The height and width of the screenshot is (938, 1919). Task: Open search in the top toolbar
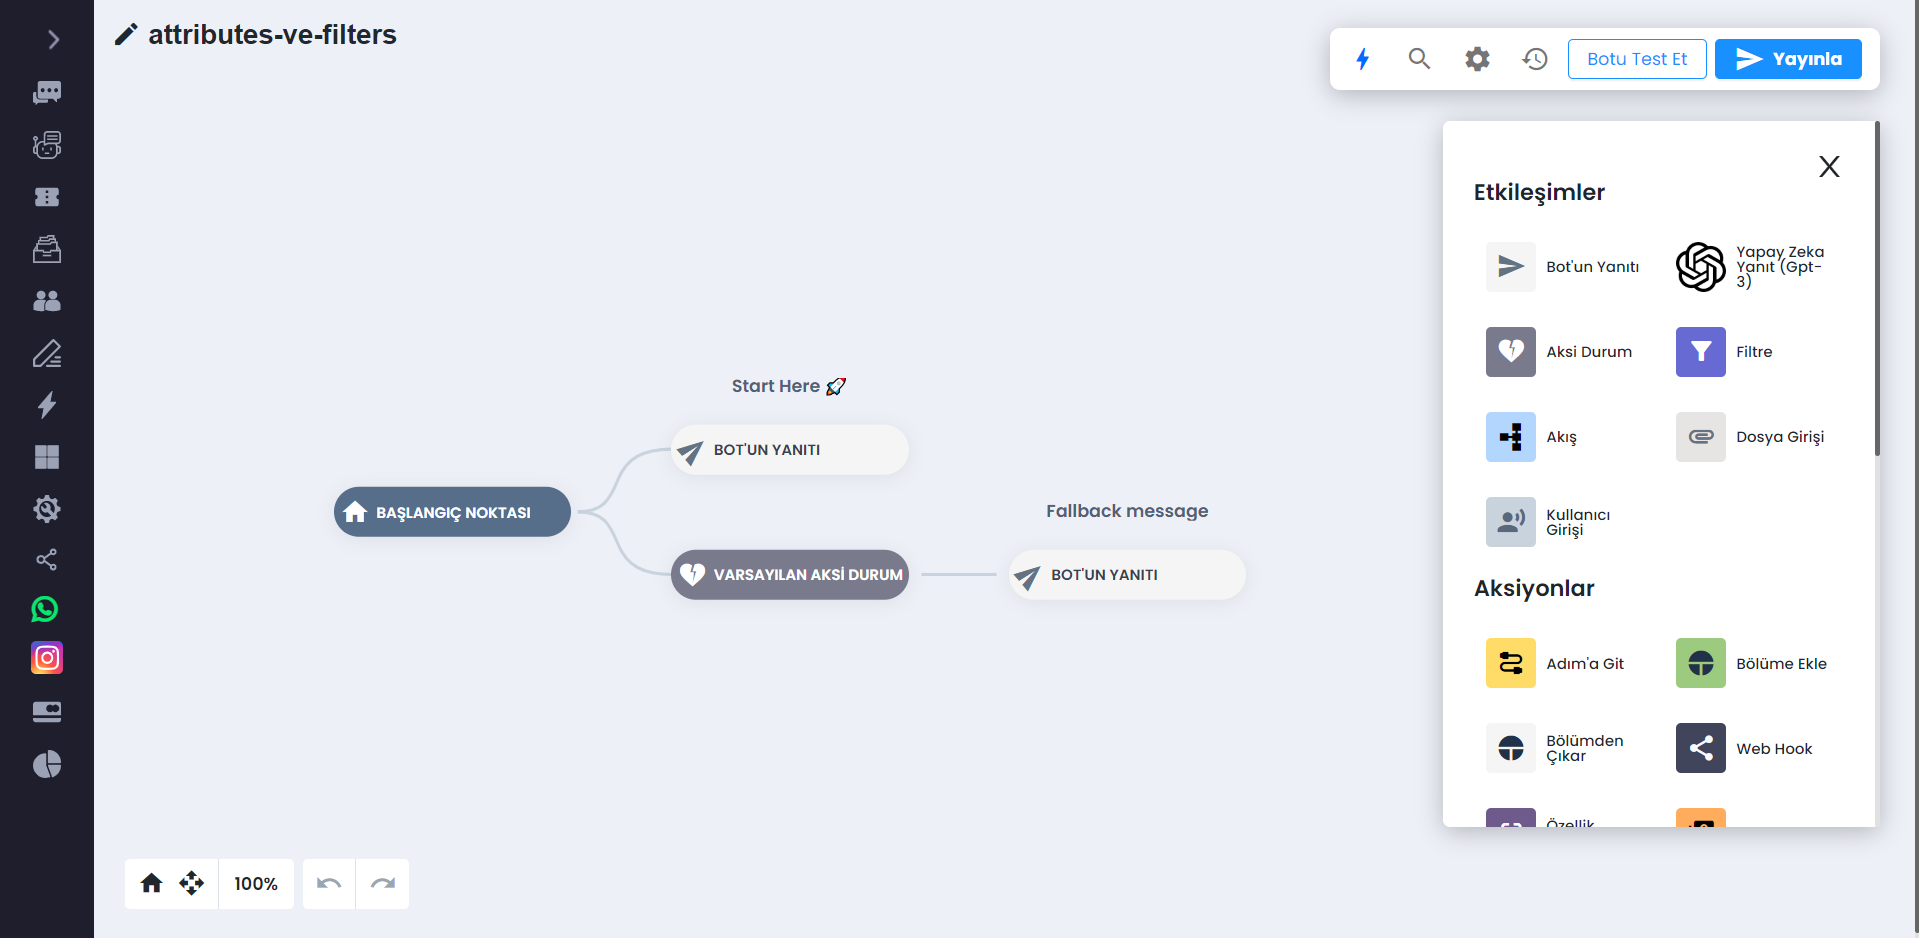[x=1419, y=59]
